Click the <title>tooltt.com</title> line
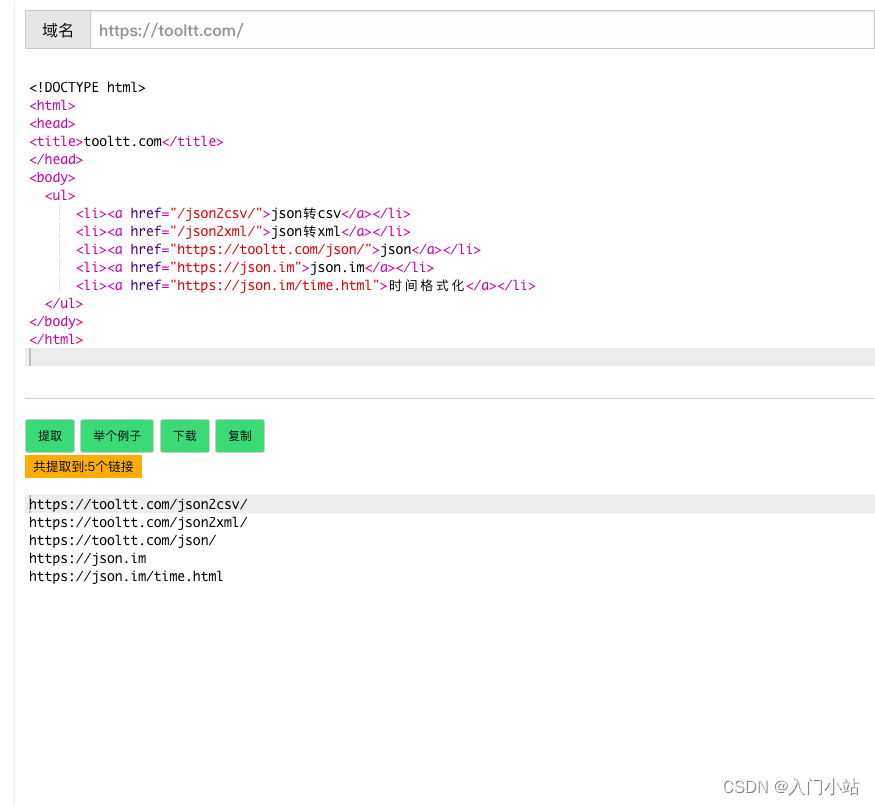Screen dimensions: 875x805 tap(126, 142)
